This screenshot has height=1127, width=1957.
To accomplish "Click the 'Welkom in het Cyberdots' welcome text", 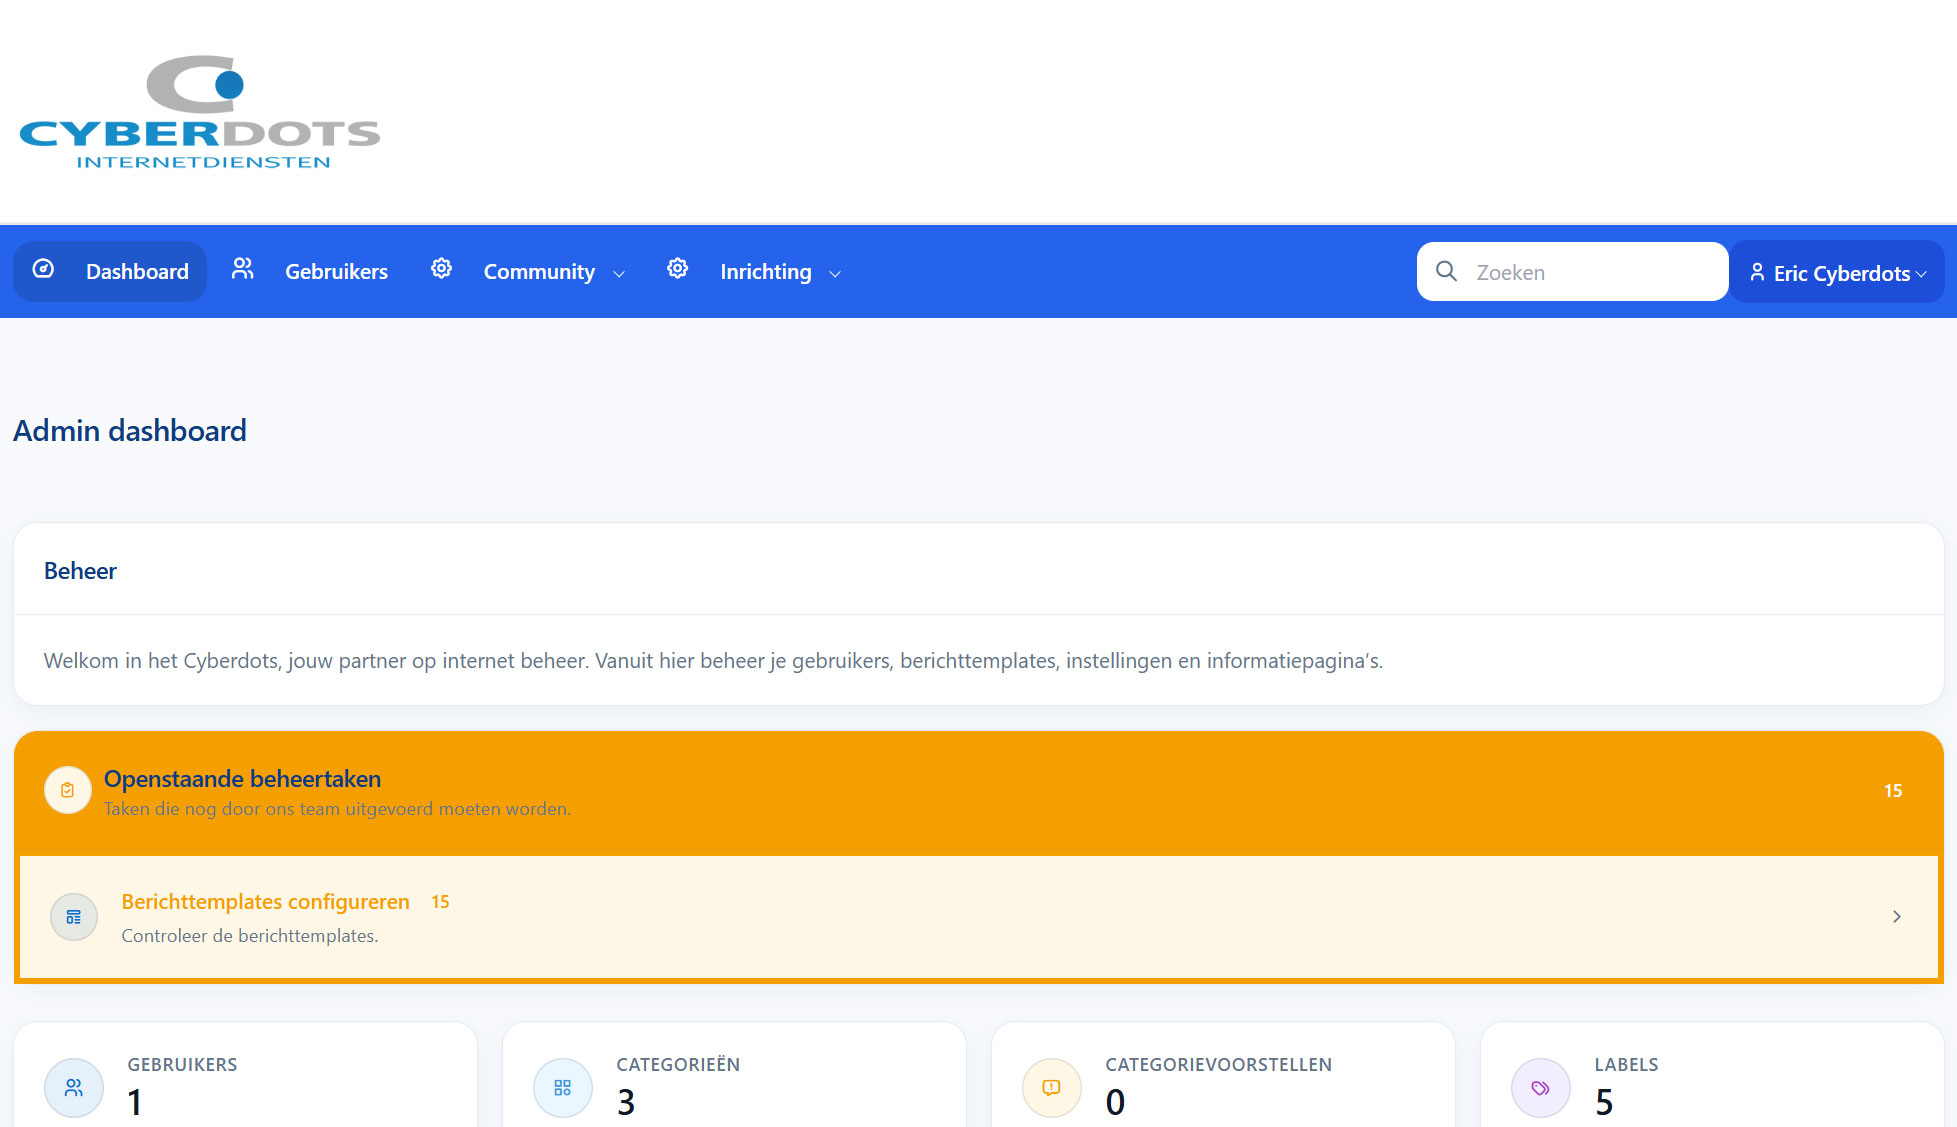I will (713, 661).
